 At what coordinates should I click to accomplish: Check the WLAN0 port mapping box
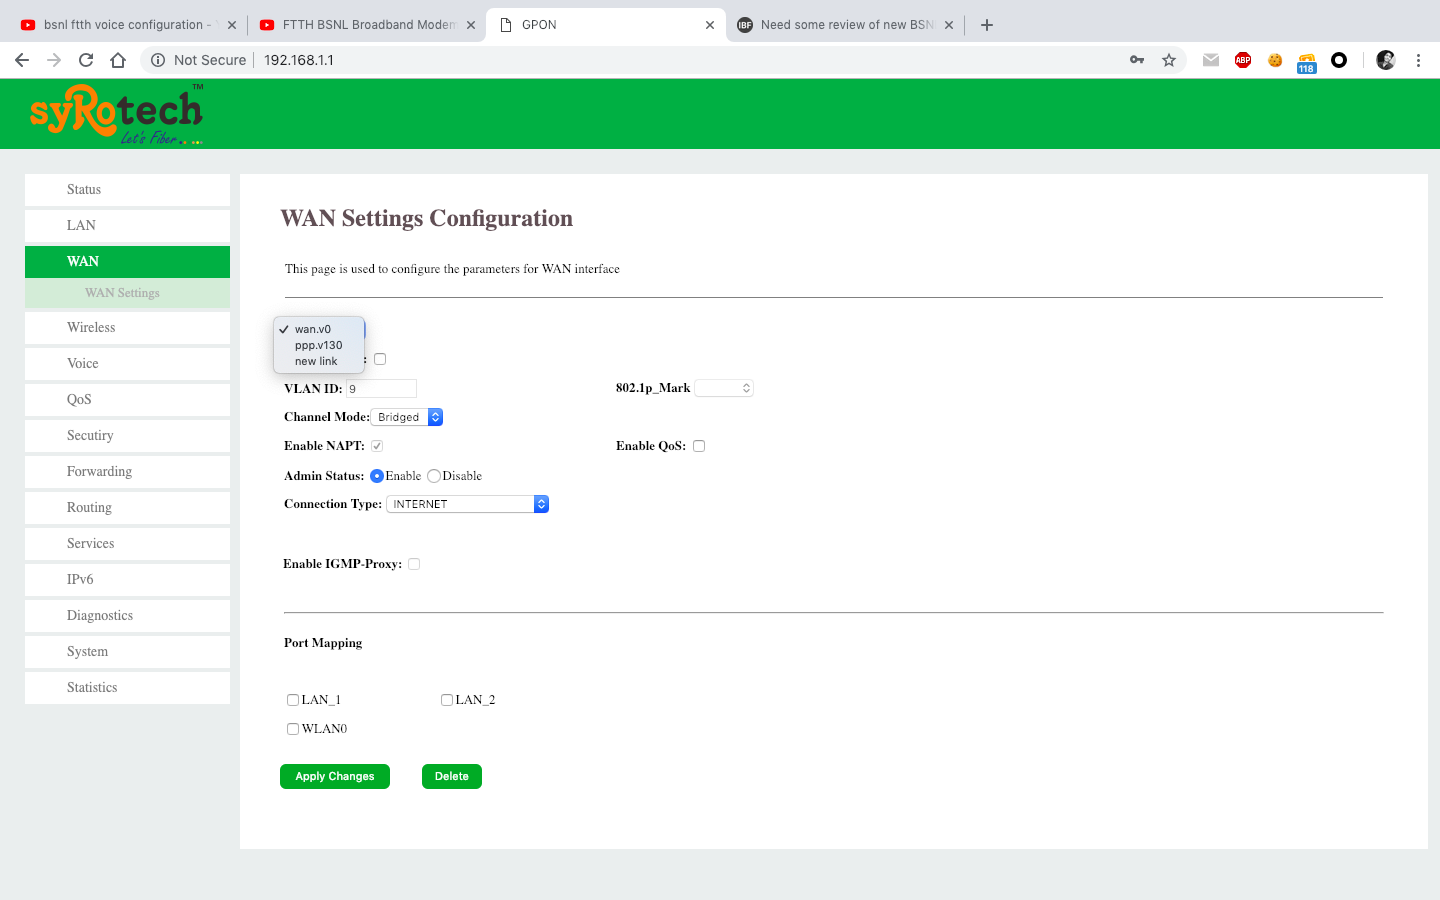[293, 729]
